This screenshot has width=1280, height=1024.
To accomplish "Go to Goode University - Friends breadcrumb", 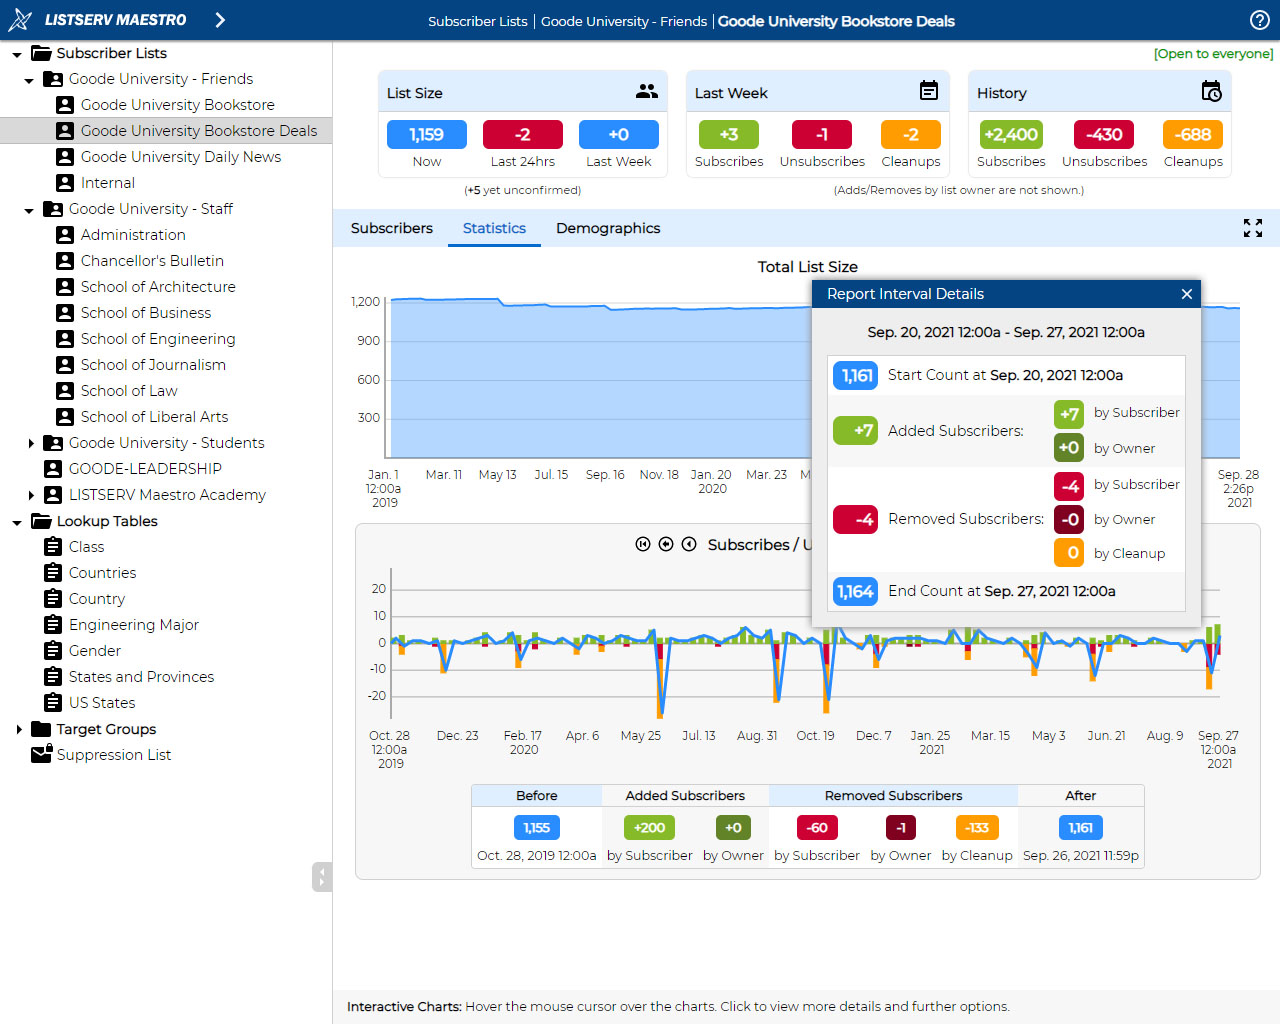I will pos(624,21).
